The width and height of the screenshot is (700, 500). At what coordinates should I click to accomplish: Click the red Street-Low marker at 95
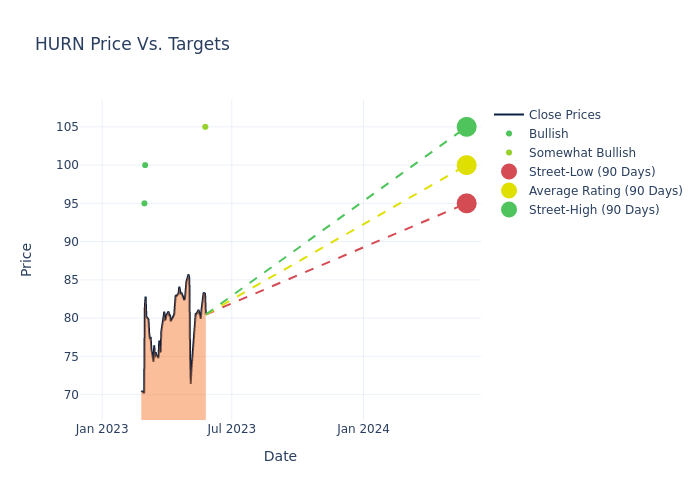[466, 203]
